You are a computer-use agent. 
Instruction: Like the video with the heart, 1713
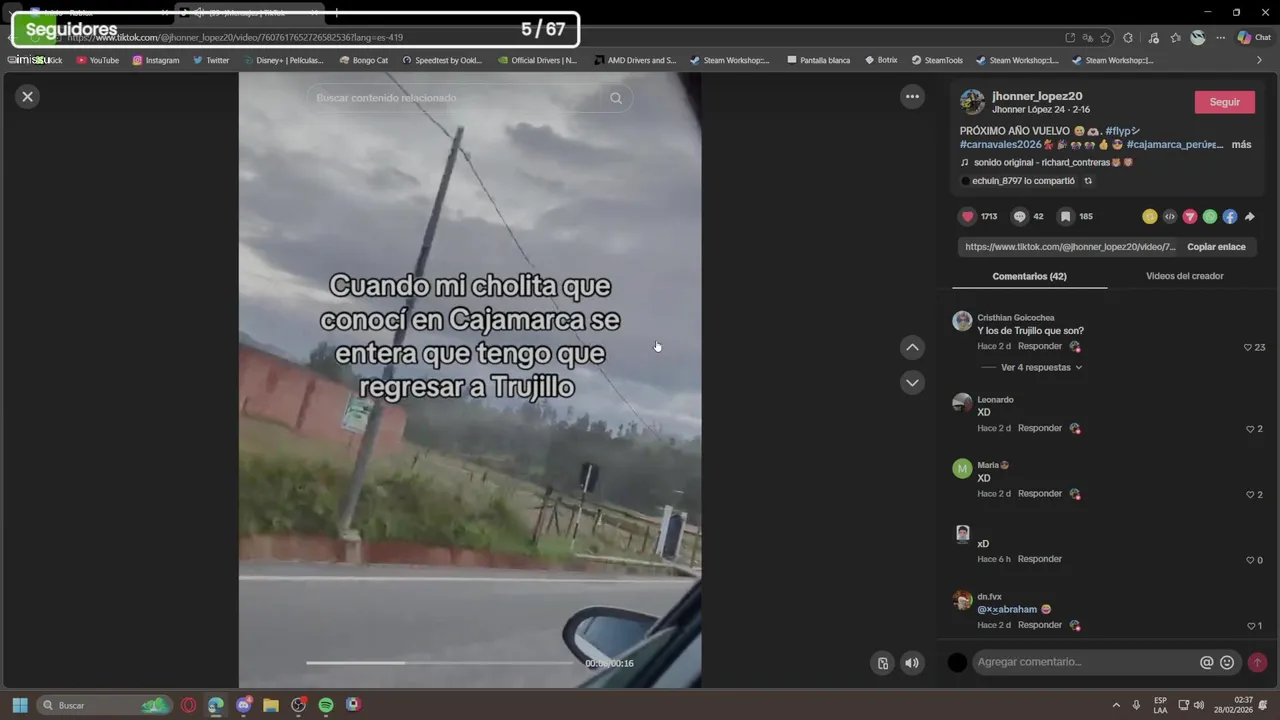pos(968,216)
